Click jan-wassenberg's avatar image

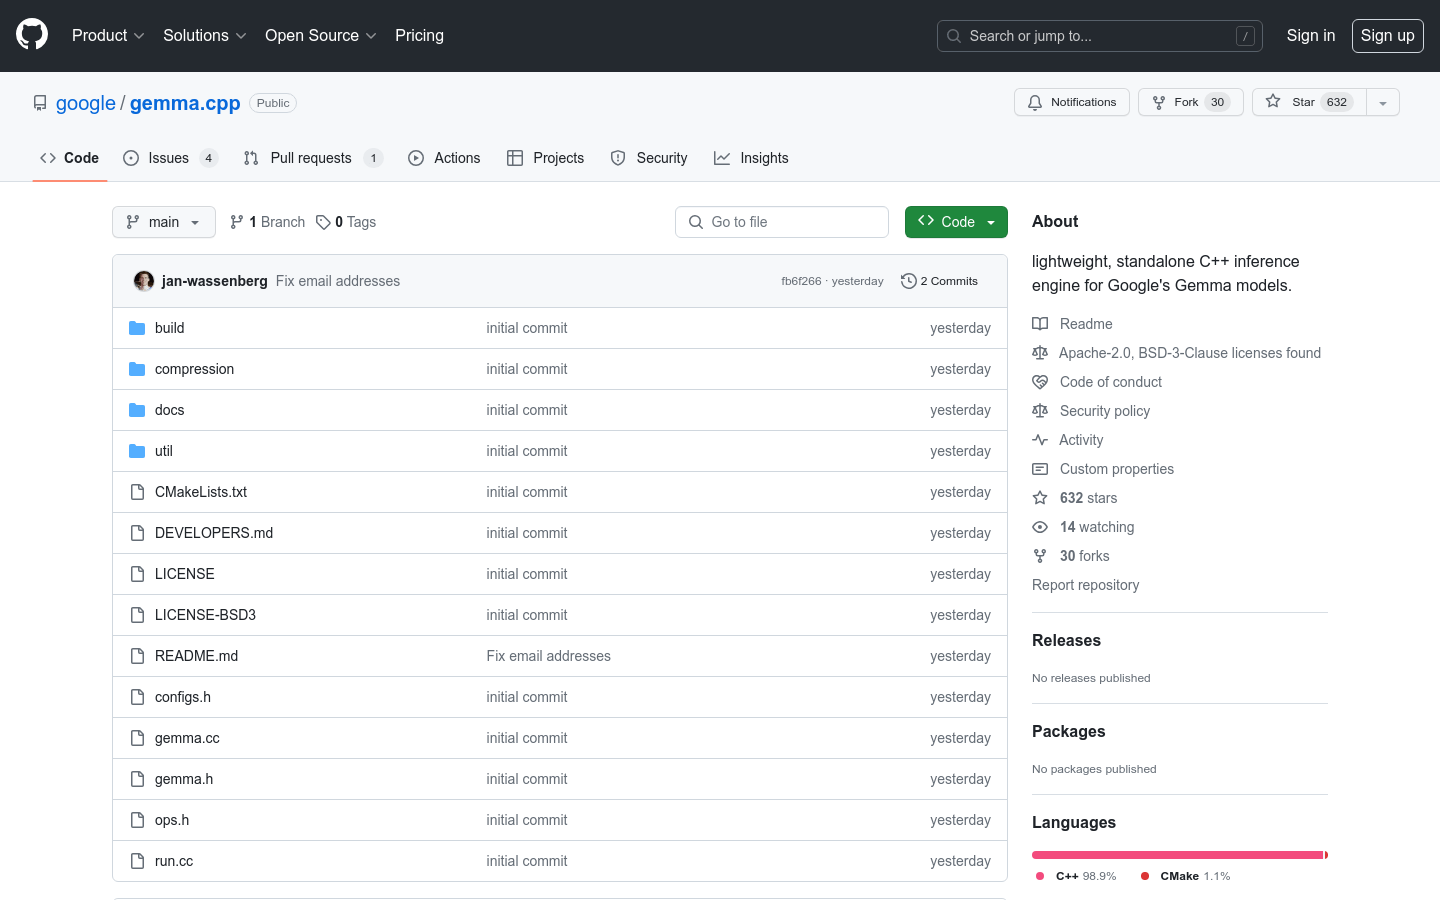[144, 281]
